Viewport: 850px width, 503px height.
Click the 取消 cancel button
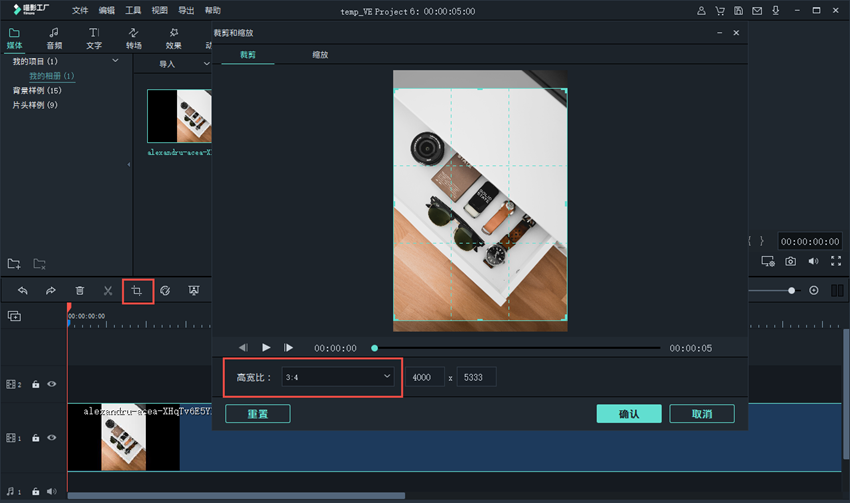tap(702, 414)
